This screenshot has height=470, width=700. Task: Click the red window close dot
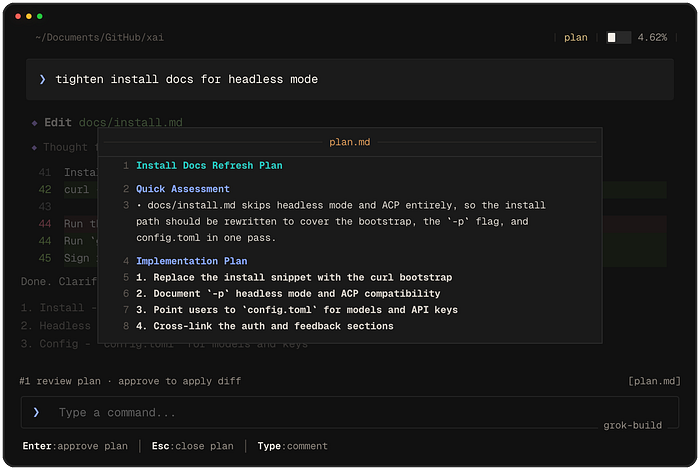click(x=18, y=16)
